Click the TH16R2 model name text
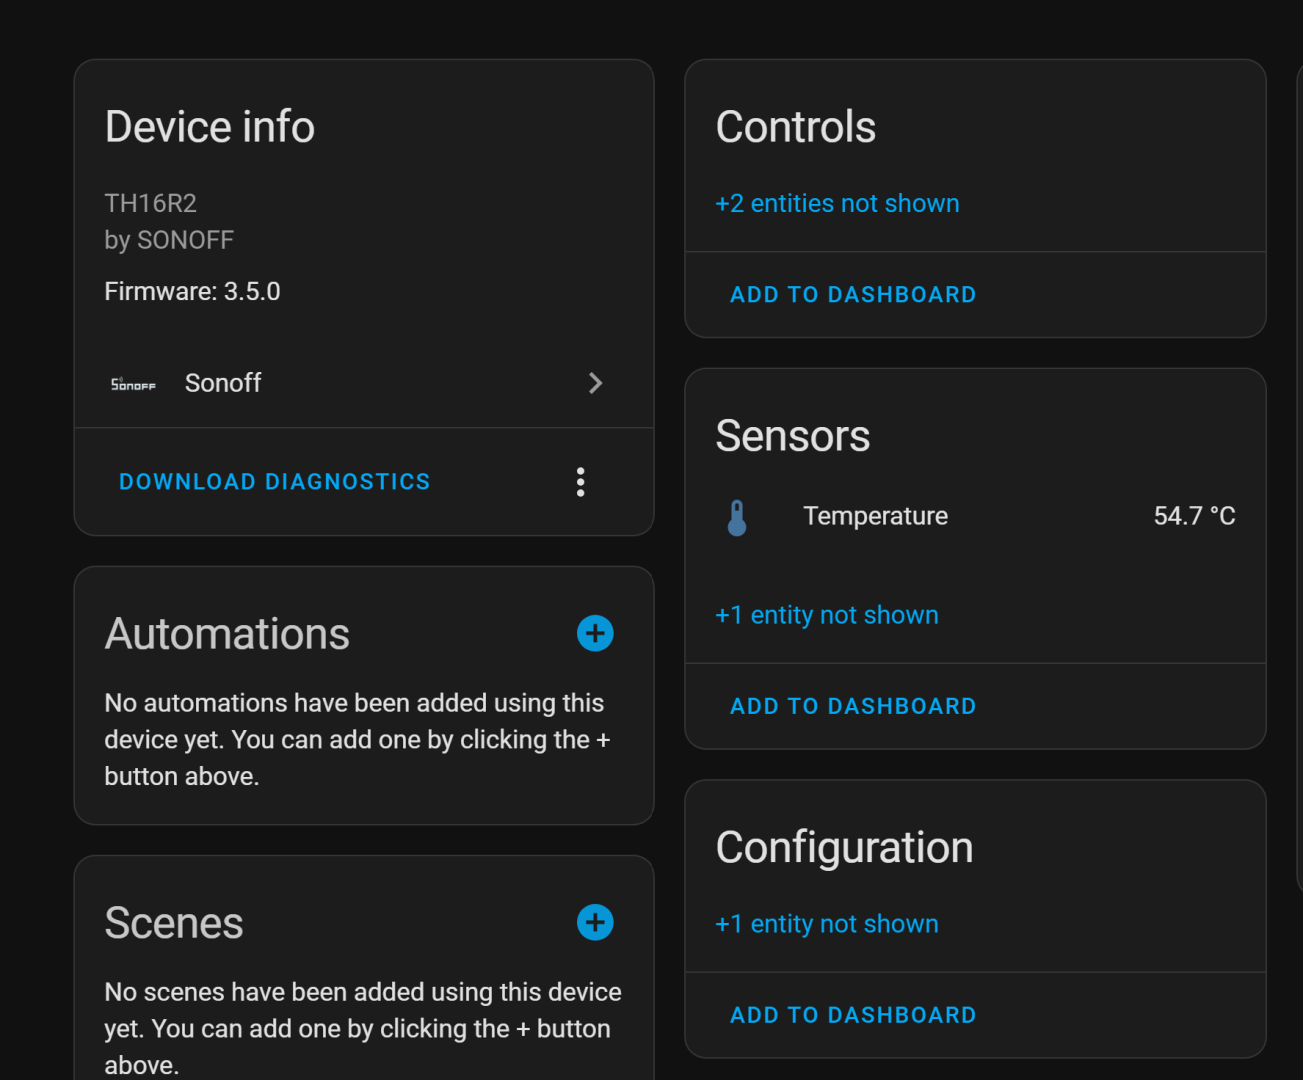 pyautogui.click(x=151, y=204)
